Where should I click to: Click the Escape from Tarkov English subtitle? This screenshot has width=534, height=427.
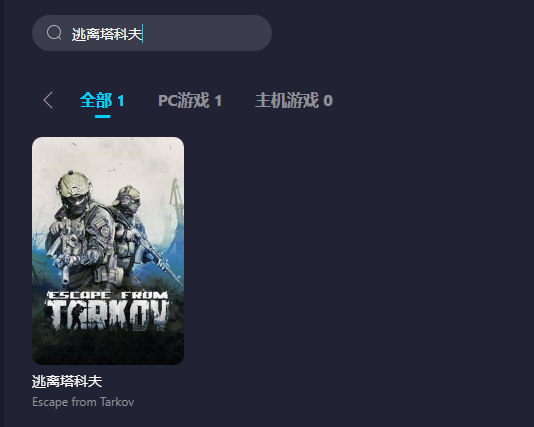coord(83,402)
